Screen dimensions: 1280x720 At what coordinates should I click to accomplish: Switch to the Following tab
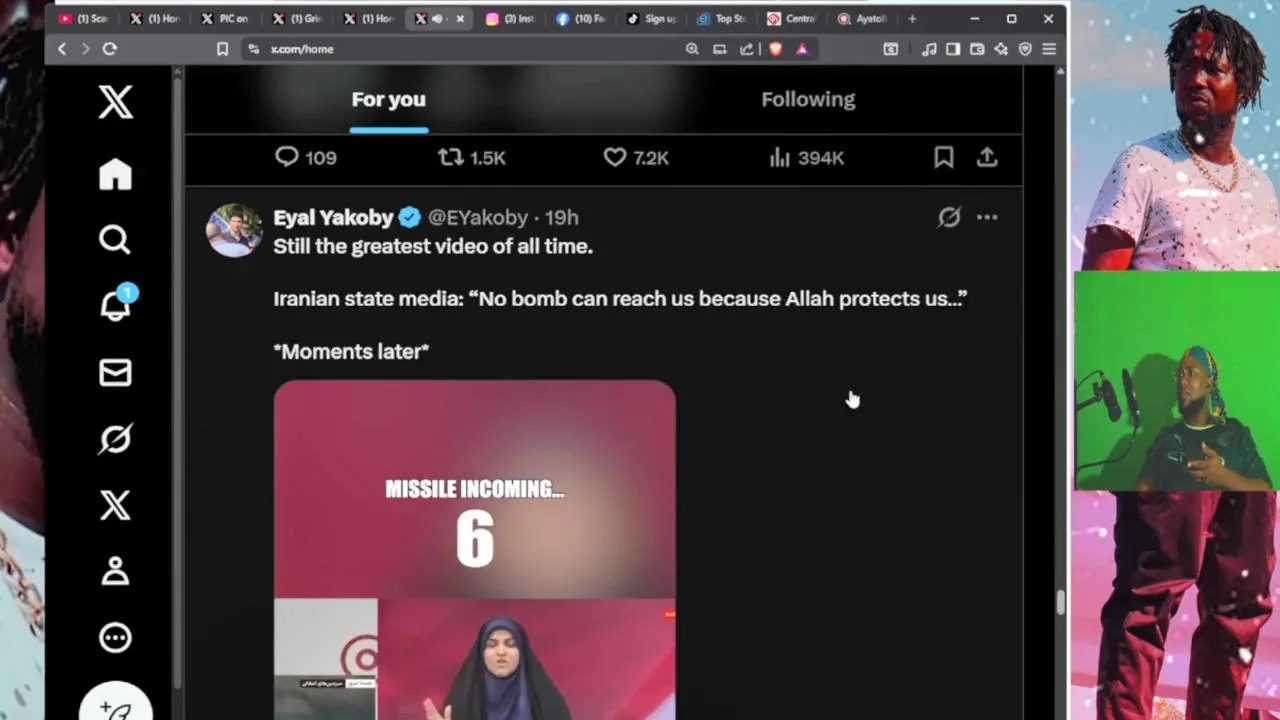[x=808, y=99]
